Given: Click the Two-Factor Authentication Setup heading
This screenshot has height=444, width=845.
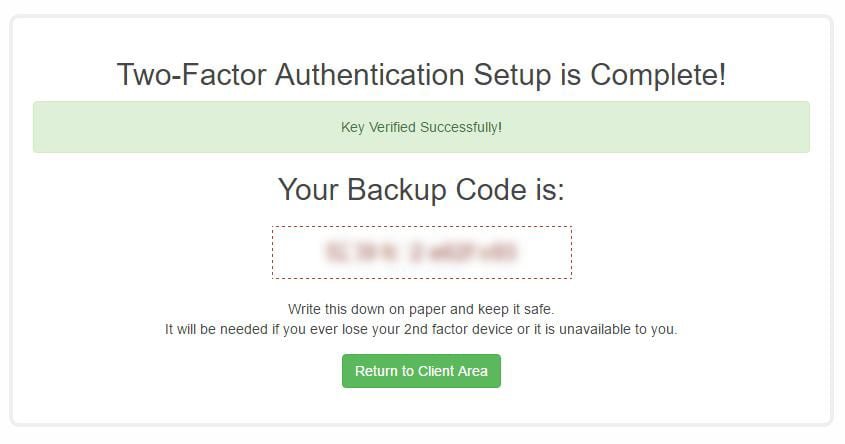Looking at the screenshot, I should coord(421,75).
